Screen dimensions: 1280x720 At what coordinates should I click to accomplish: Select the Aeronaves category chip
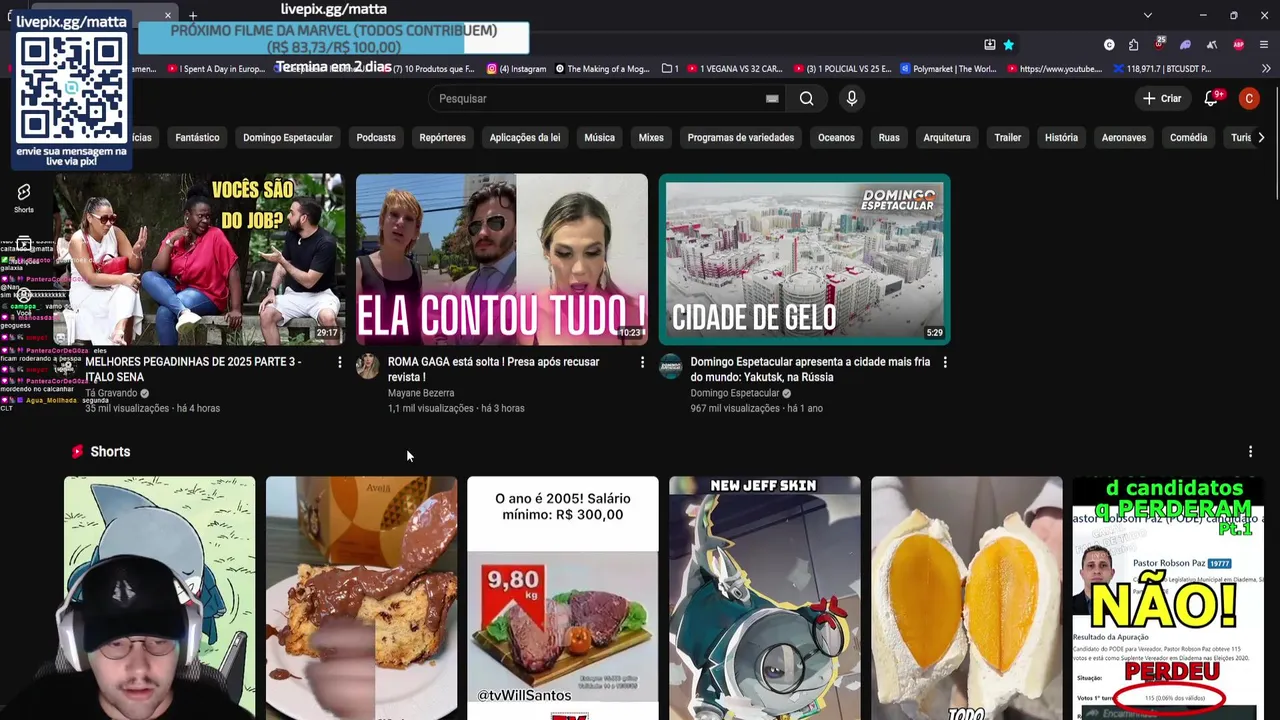pyautogui.click(x=1124, y=137)
